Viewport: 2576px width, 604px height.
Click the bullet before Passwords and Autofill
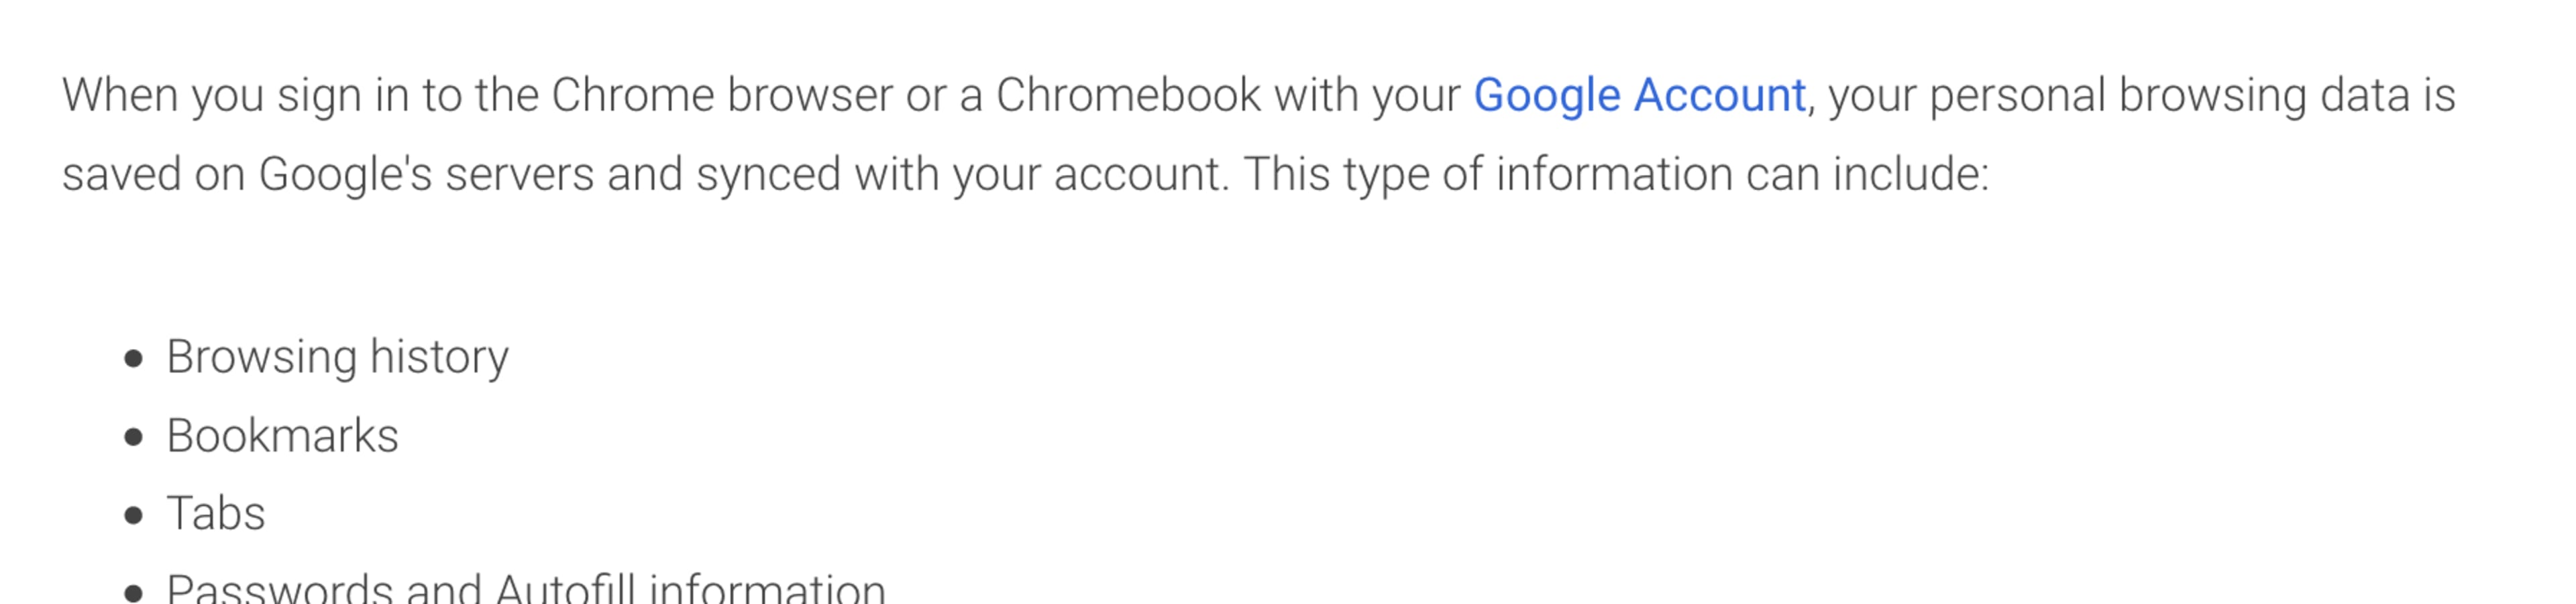tap(134, 593)
